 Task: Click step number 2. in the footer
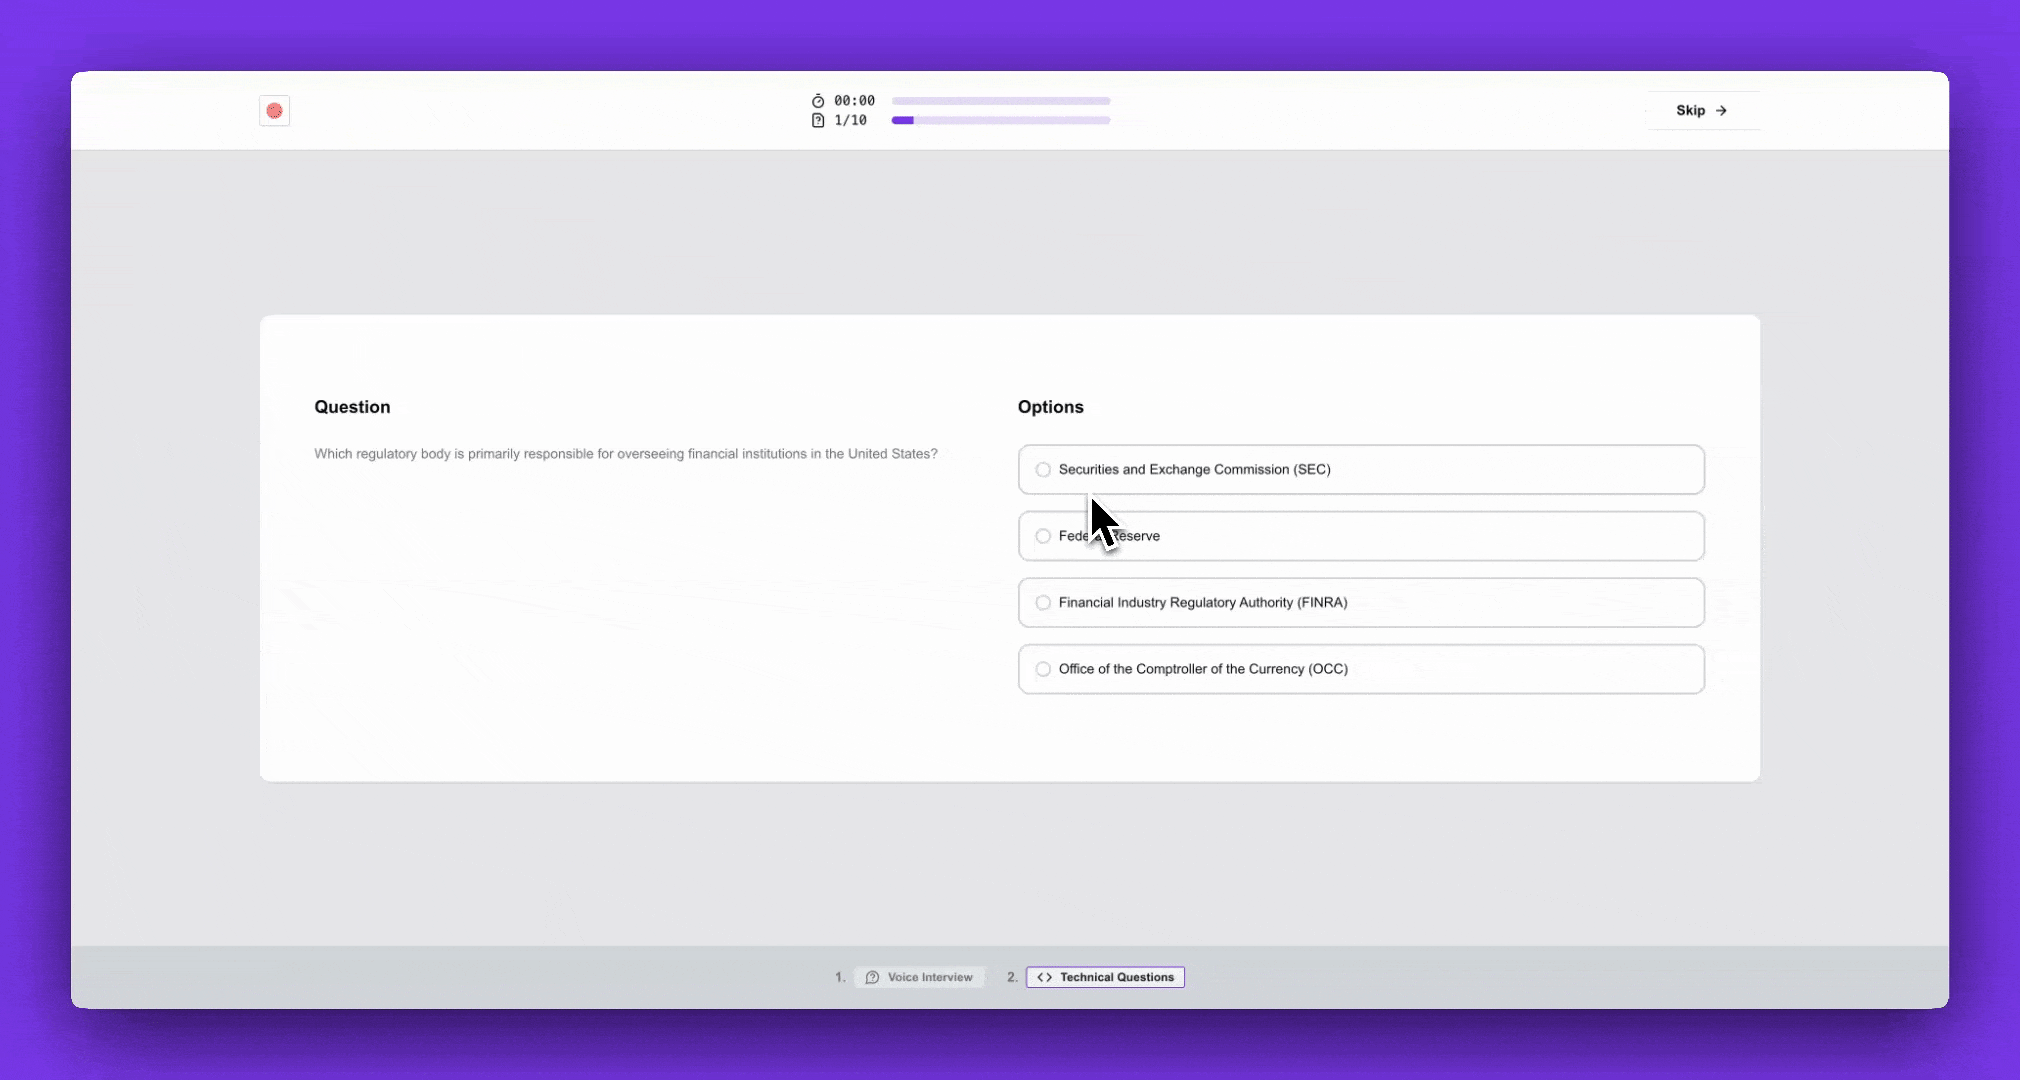pos(1012,977)
